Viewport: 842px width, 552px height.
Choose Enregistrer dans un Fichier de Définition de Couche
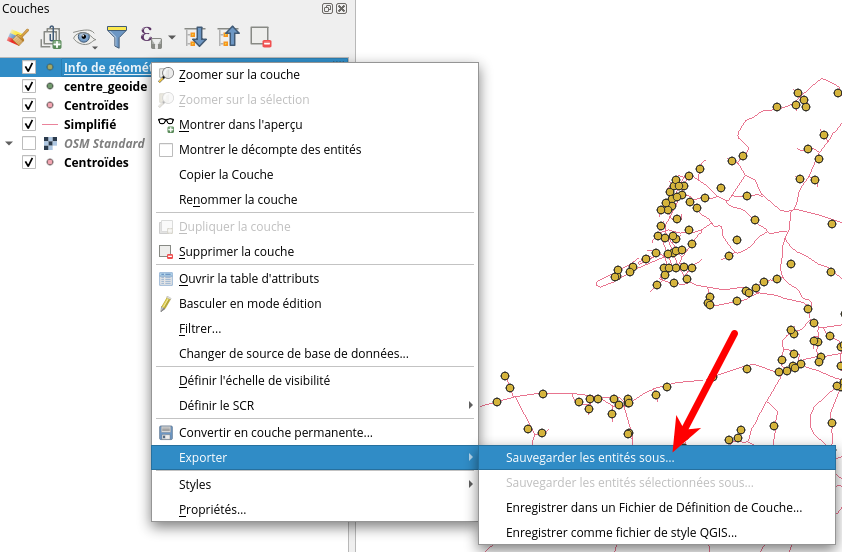point(657,507)
